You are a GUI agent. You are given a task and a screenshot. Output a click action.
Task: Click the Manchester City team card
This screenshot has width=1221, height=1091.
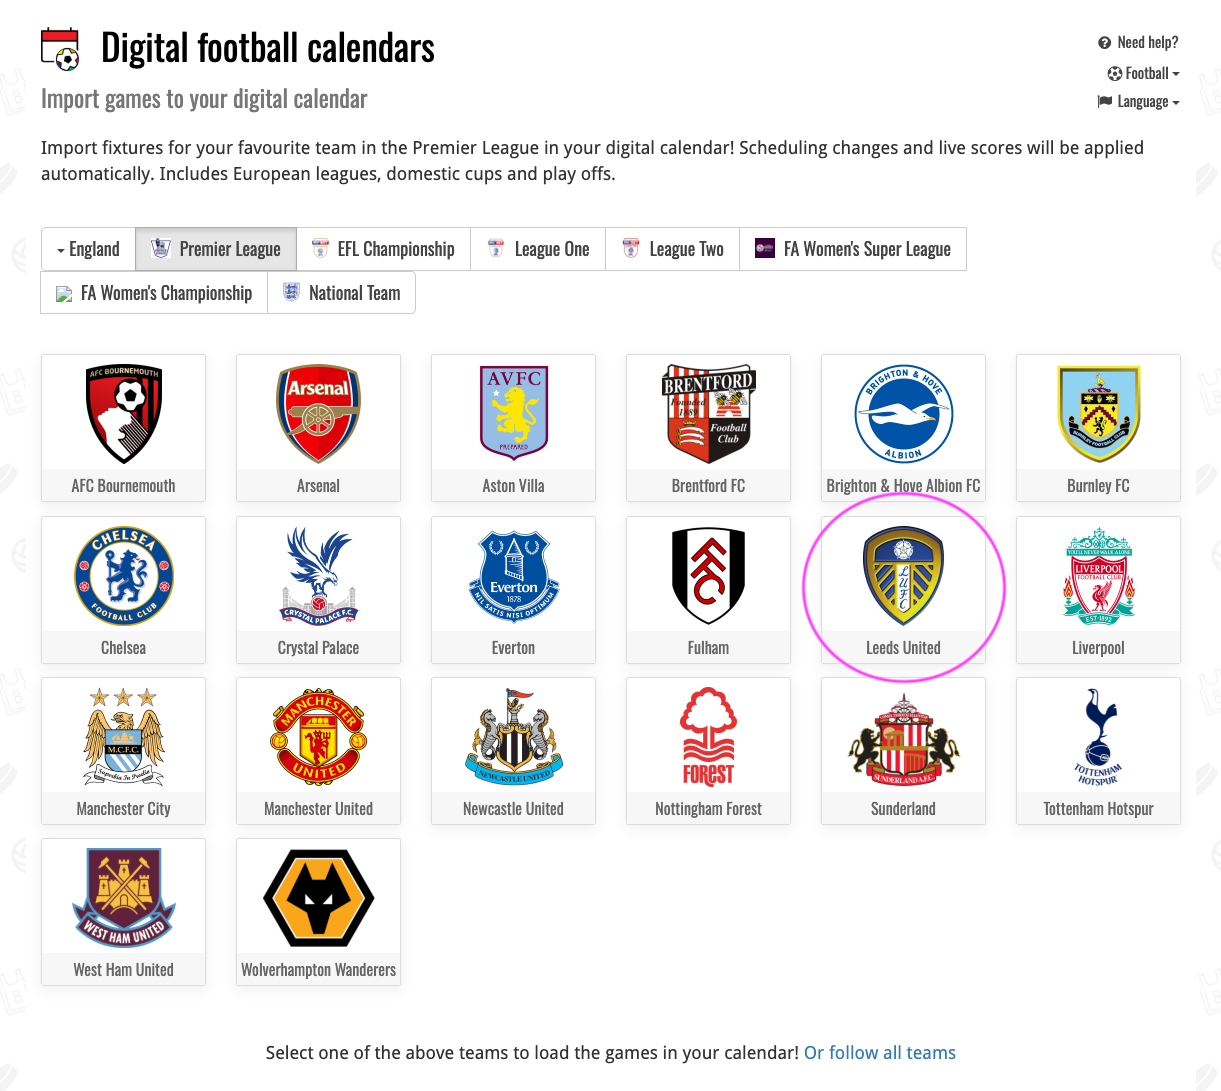coord(123,751)
